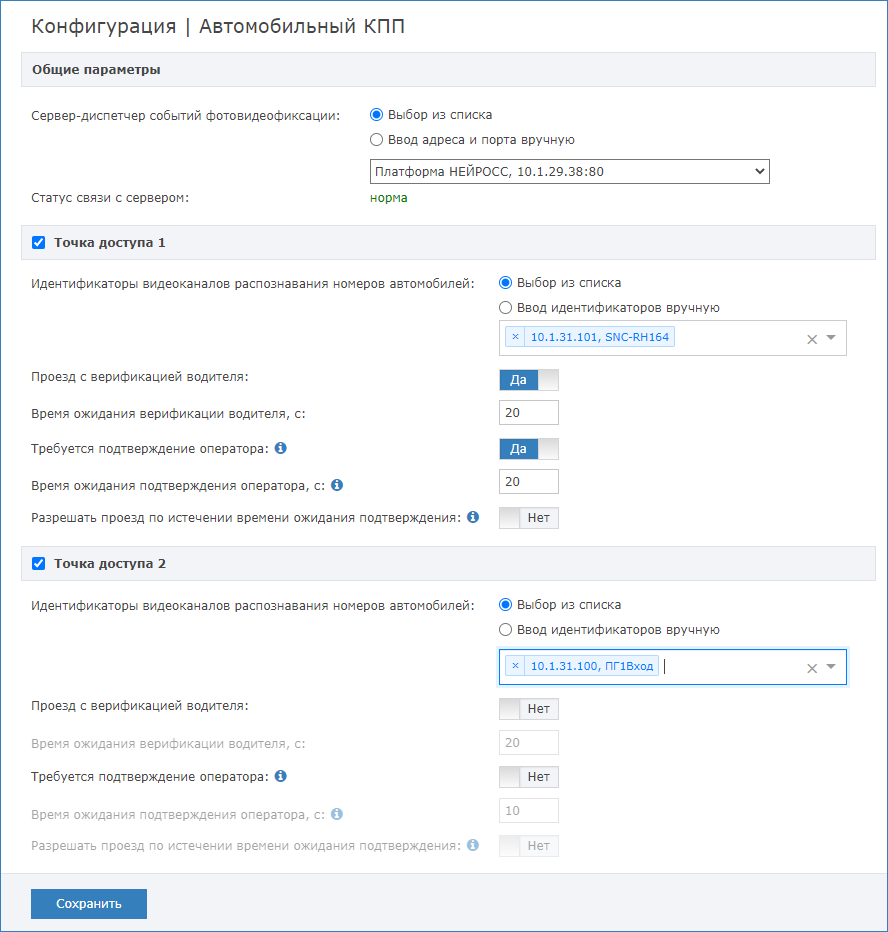Viewport: 888px width, 932px height.
Task: Click info icon next to first 'Требуется подтверждение оператора'
Action: click(281, 448)
